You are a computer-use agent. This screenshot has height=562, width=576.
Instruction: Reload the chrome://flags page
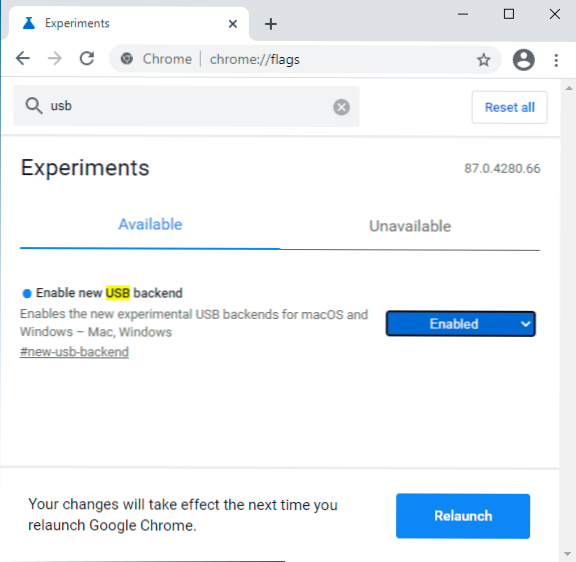[87, 59]
